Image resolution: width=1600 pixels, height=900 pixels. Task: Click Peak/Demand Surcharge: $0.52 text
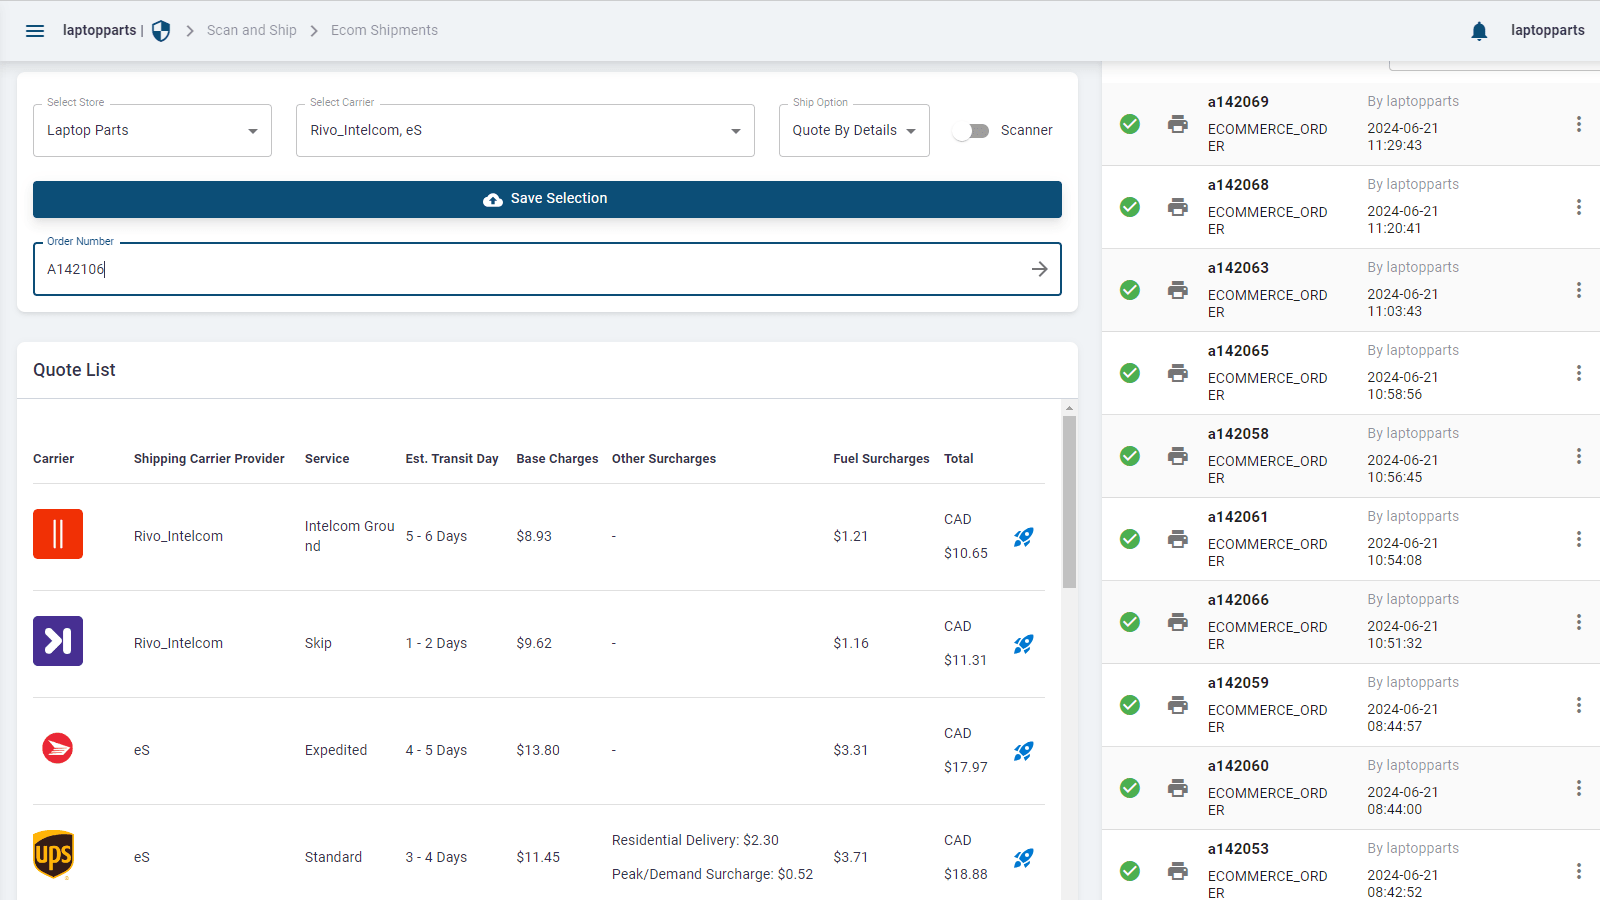(x=712, y=875)
